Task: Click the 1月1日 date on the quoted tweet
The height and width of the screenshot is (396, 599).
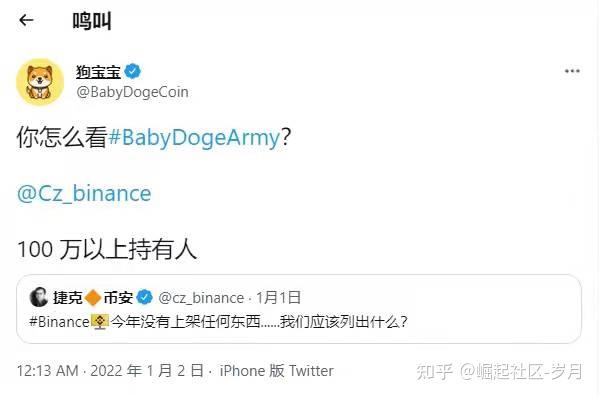Action: coord(278,298)
